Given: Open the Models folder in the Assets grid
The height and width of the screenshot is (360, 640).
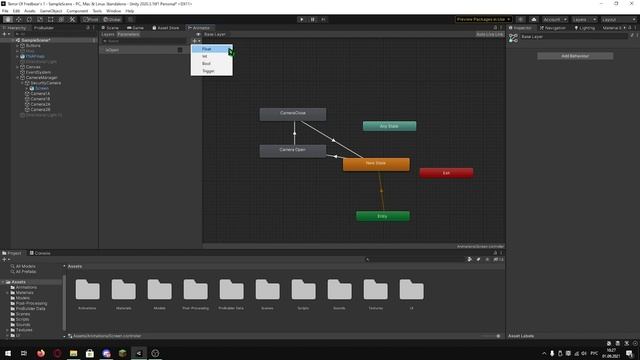Looking at the screenshot, I should pyautogui.click(x=160, y=290).
